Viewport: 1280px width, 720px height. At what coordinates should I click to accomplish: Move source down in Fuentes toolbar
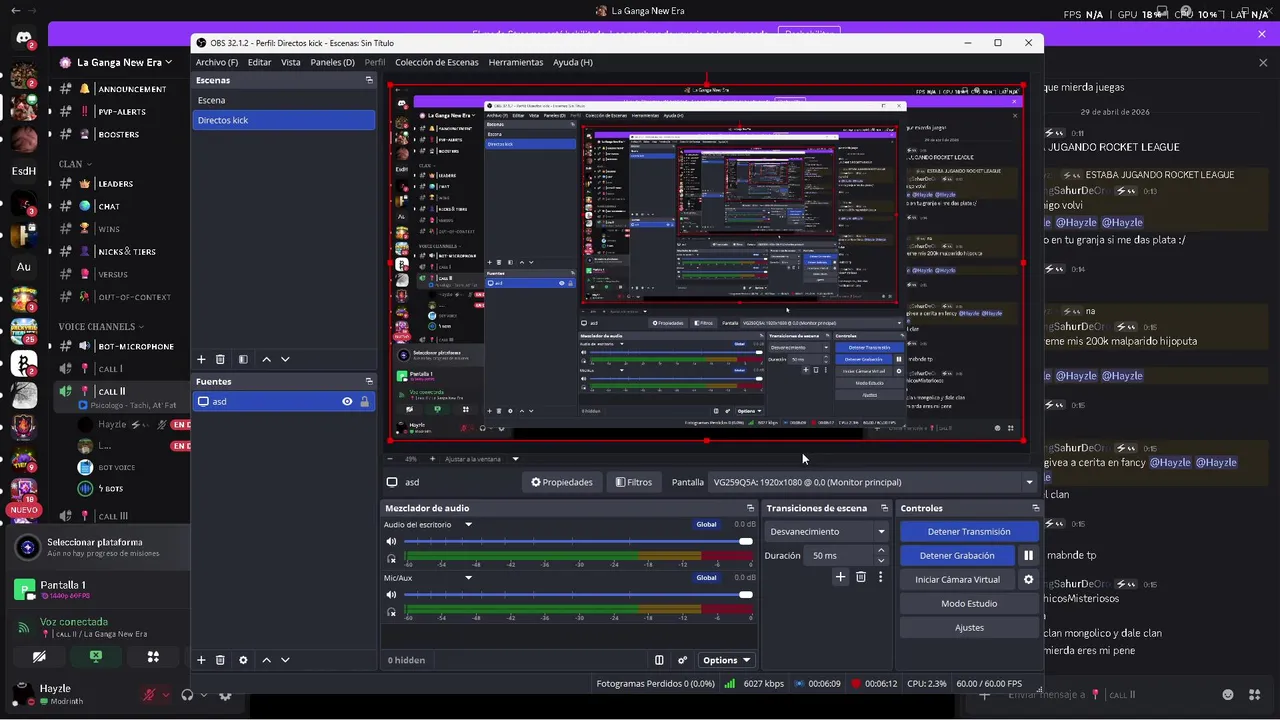285,660
